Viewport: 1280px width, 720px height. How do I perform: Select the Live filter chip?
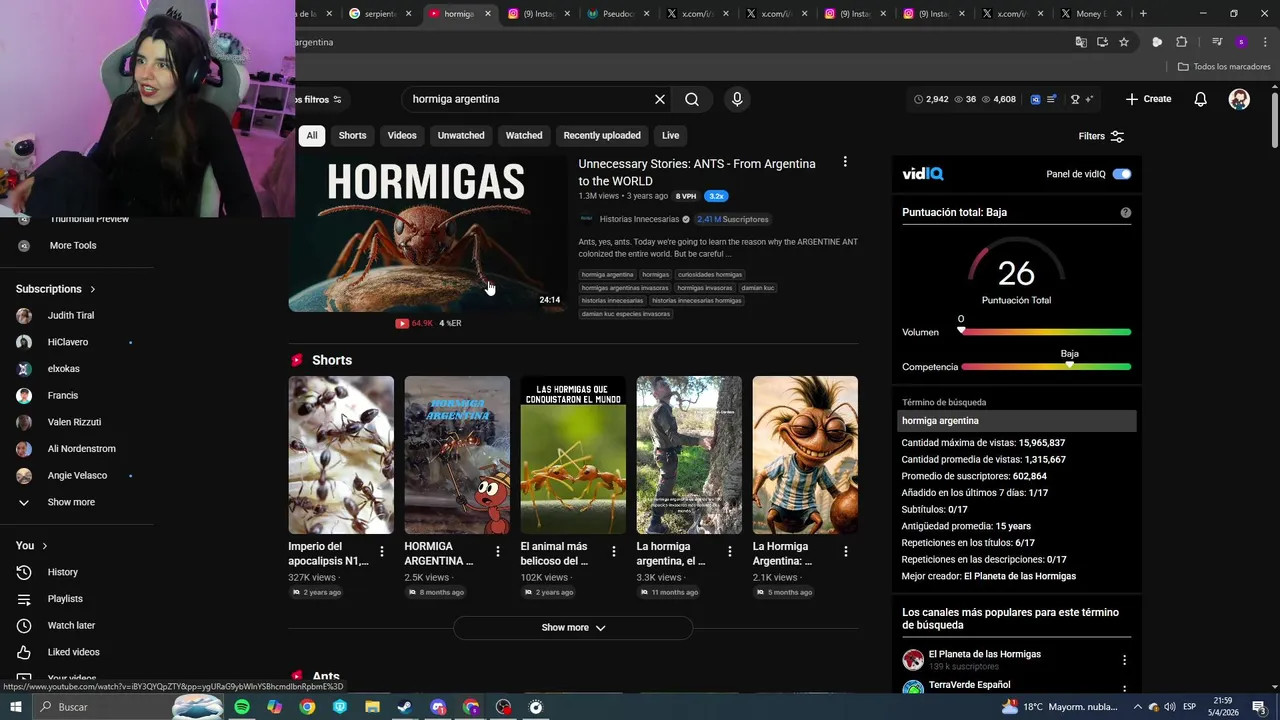coord(670,135)
